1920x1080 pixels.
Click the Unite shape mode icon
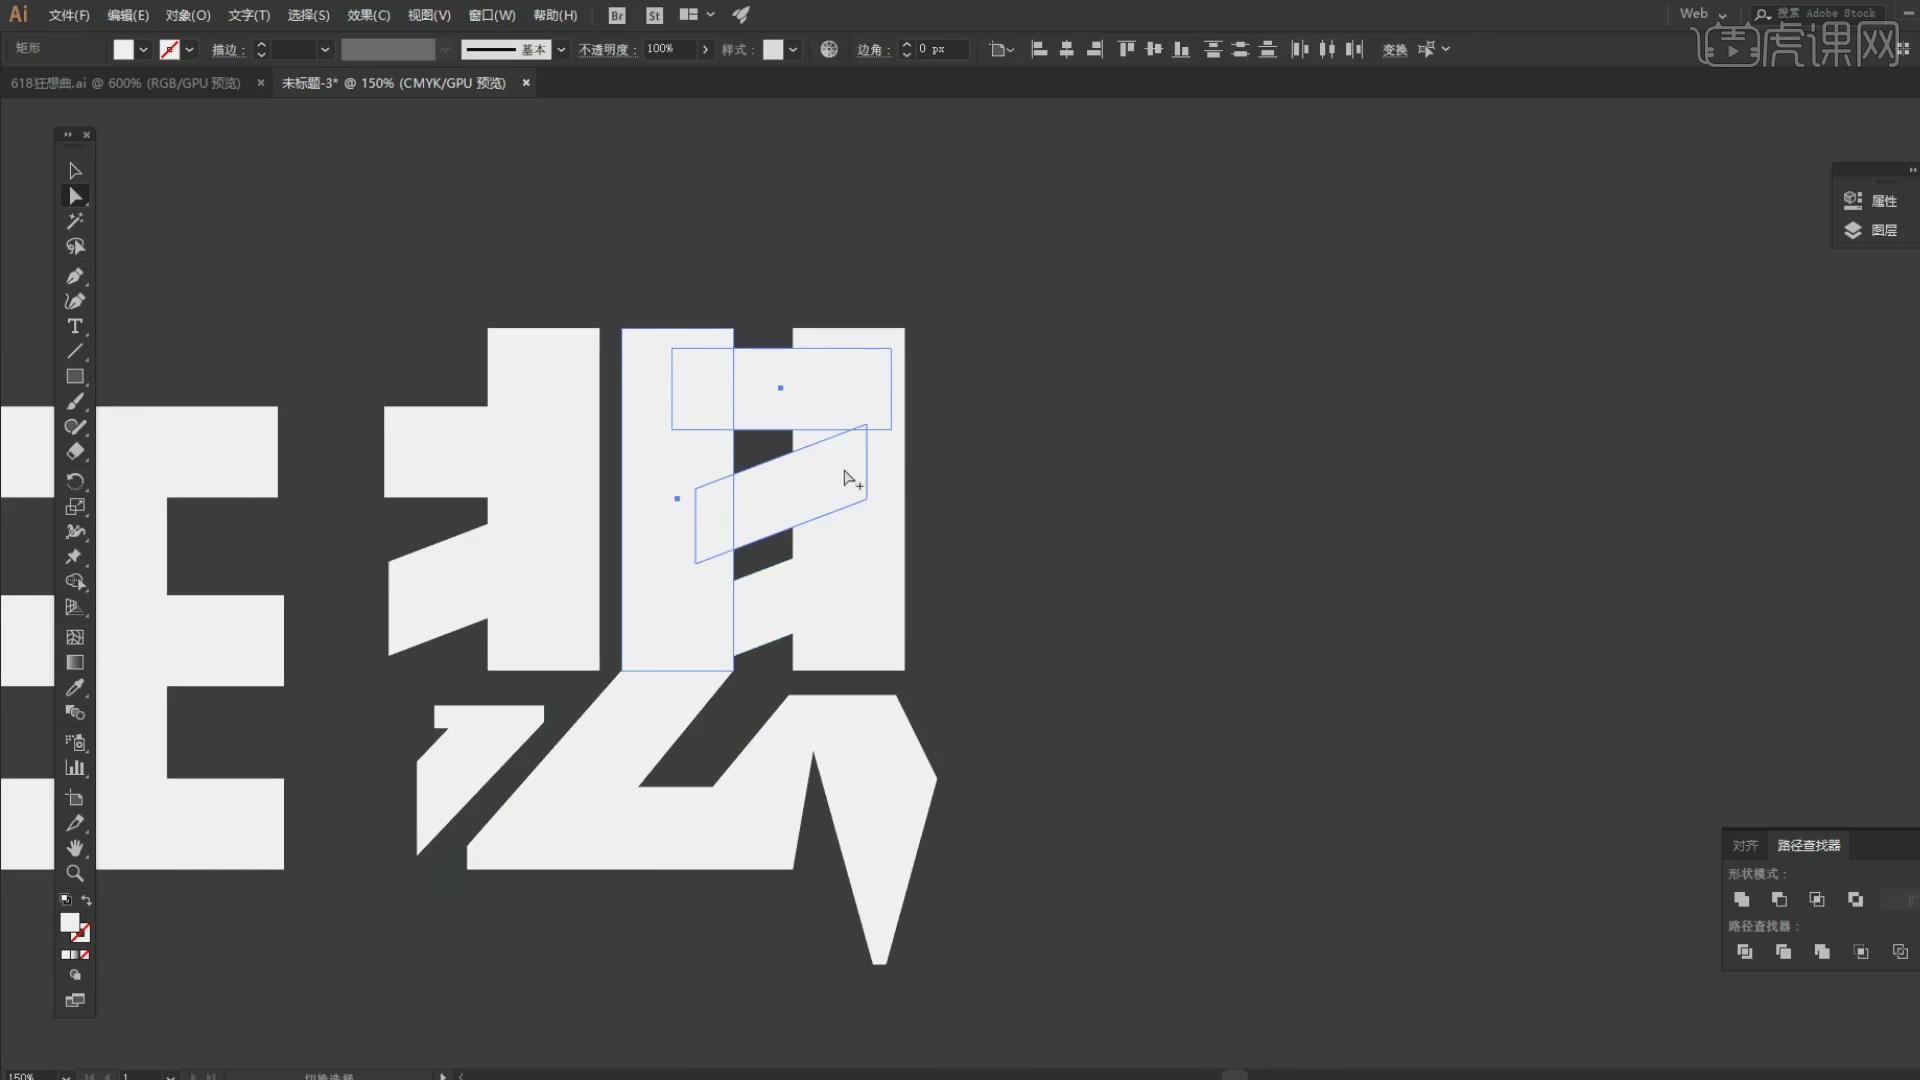[1741, 900]
